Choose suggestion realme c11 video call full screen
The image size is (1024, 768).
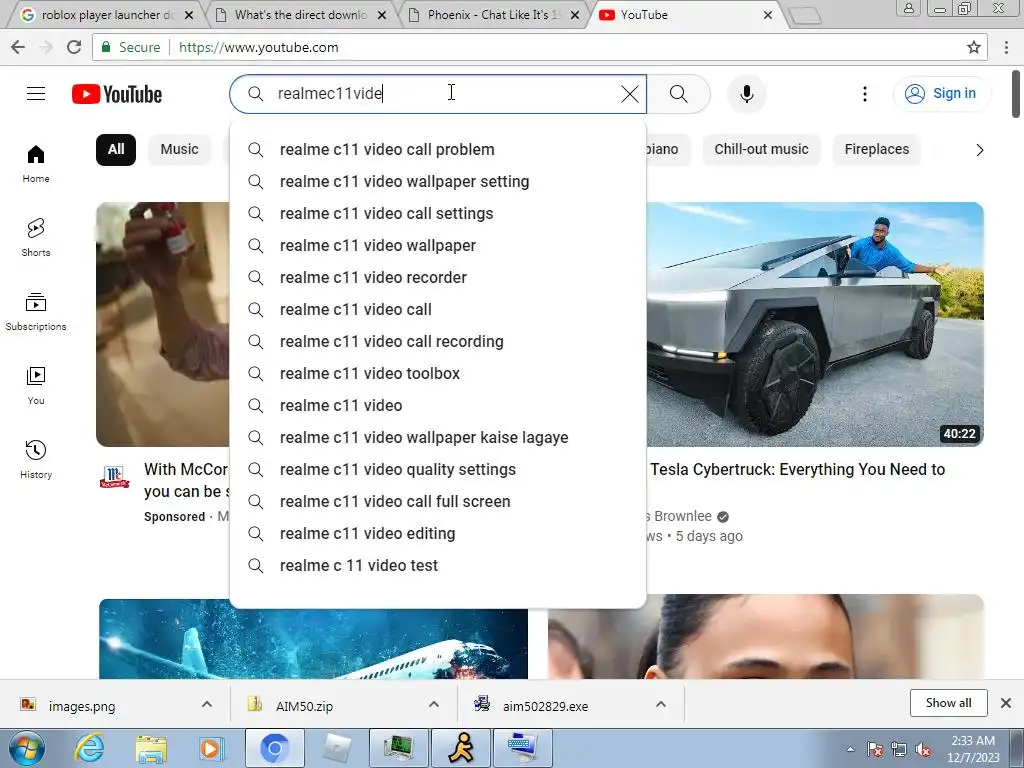[x=438, y=502]
